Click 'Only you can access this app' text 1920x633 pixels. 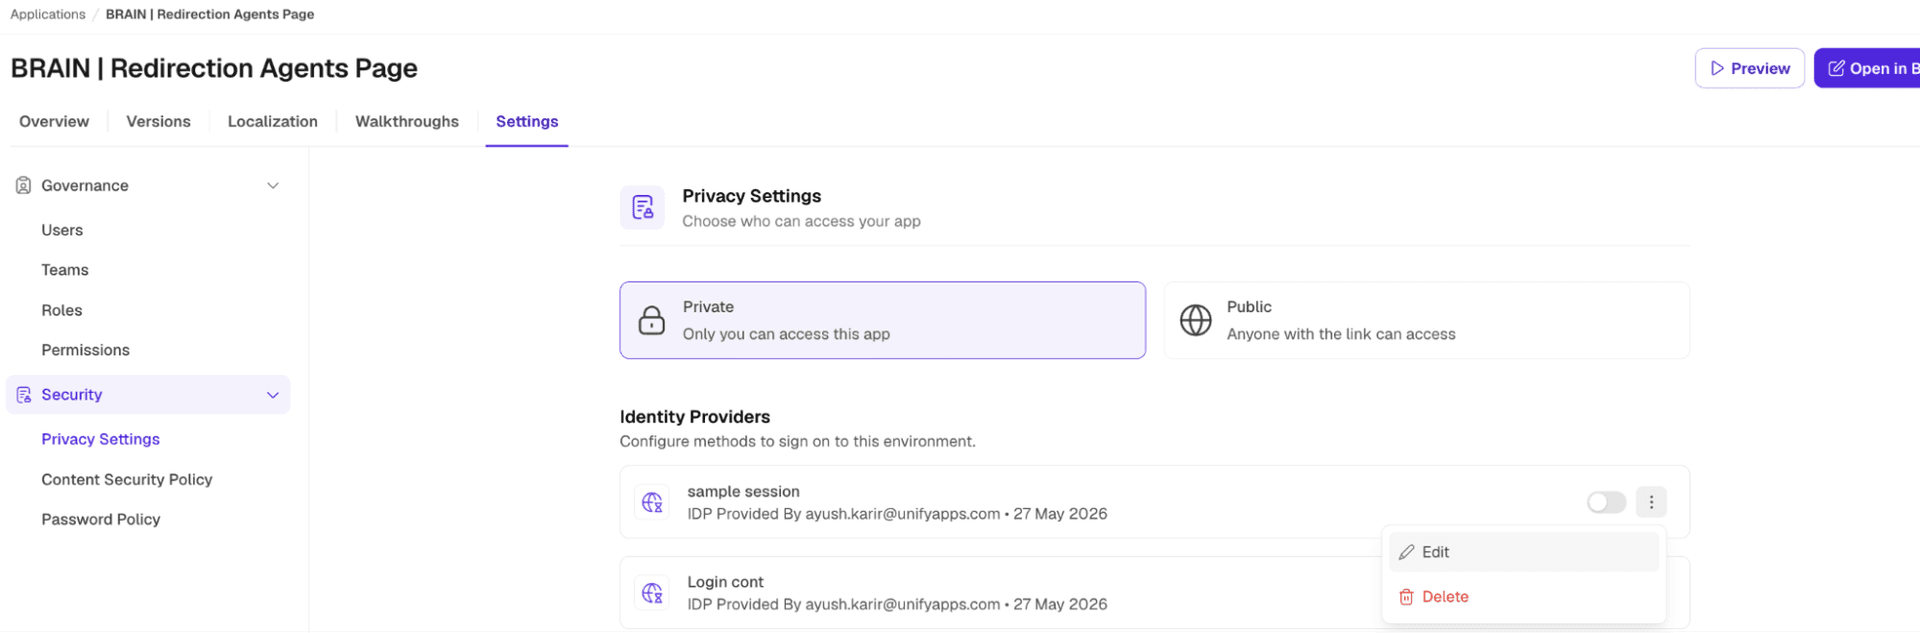pyautogui.click(x=786, y=334)
